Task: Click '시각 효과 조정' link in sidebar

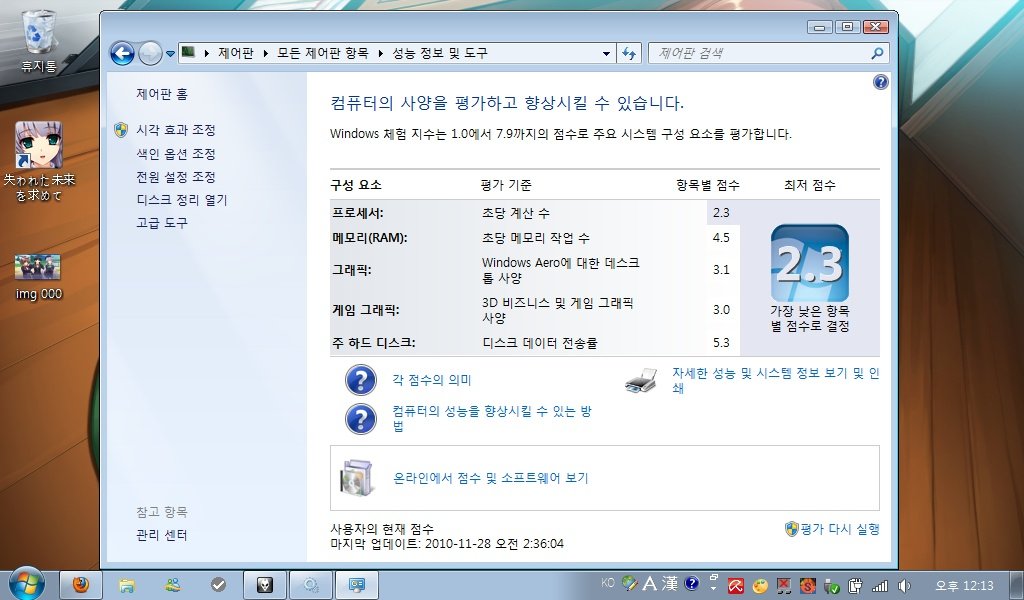Action: coord(176,130)
